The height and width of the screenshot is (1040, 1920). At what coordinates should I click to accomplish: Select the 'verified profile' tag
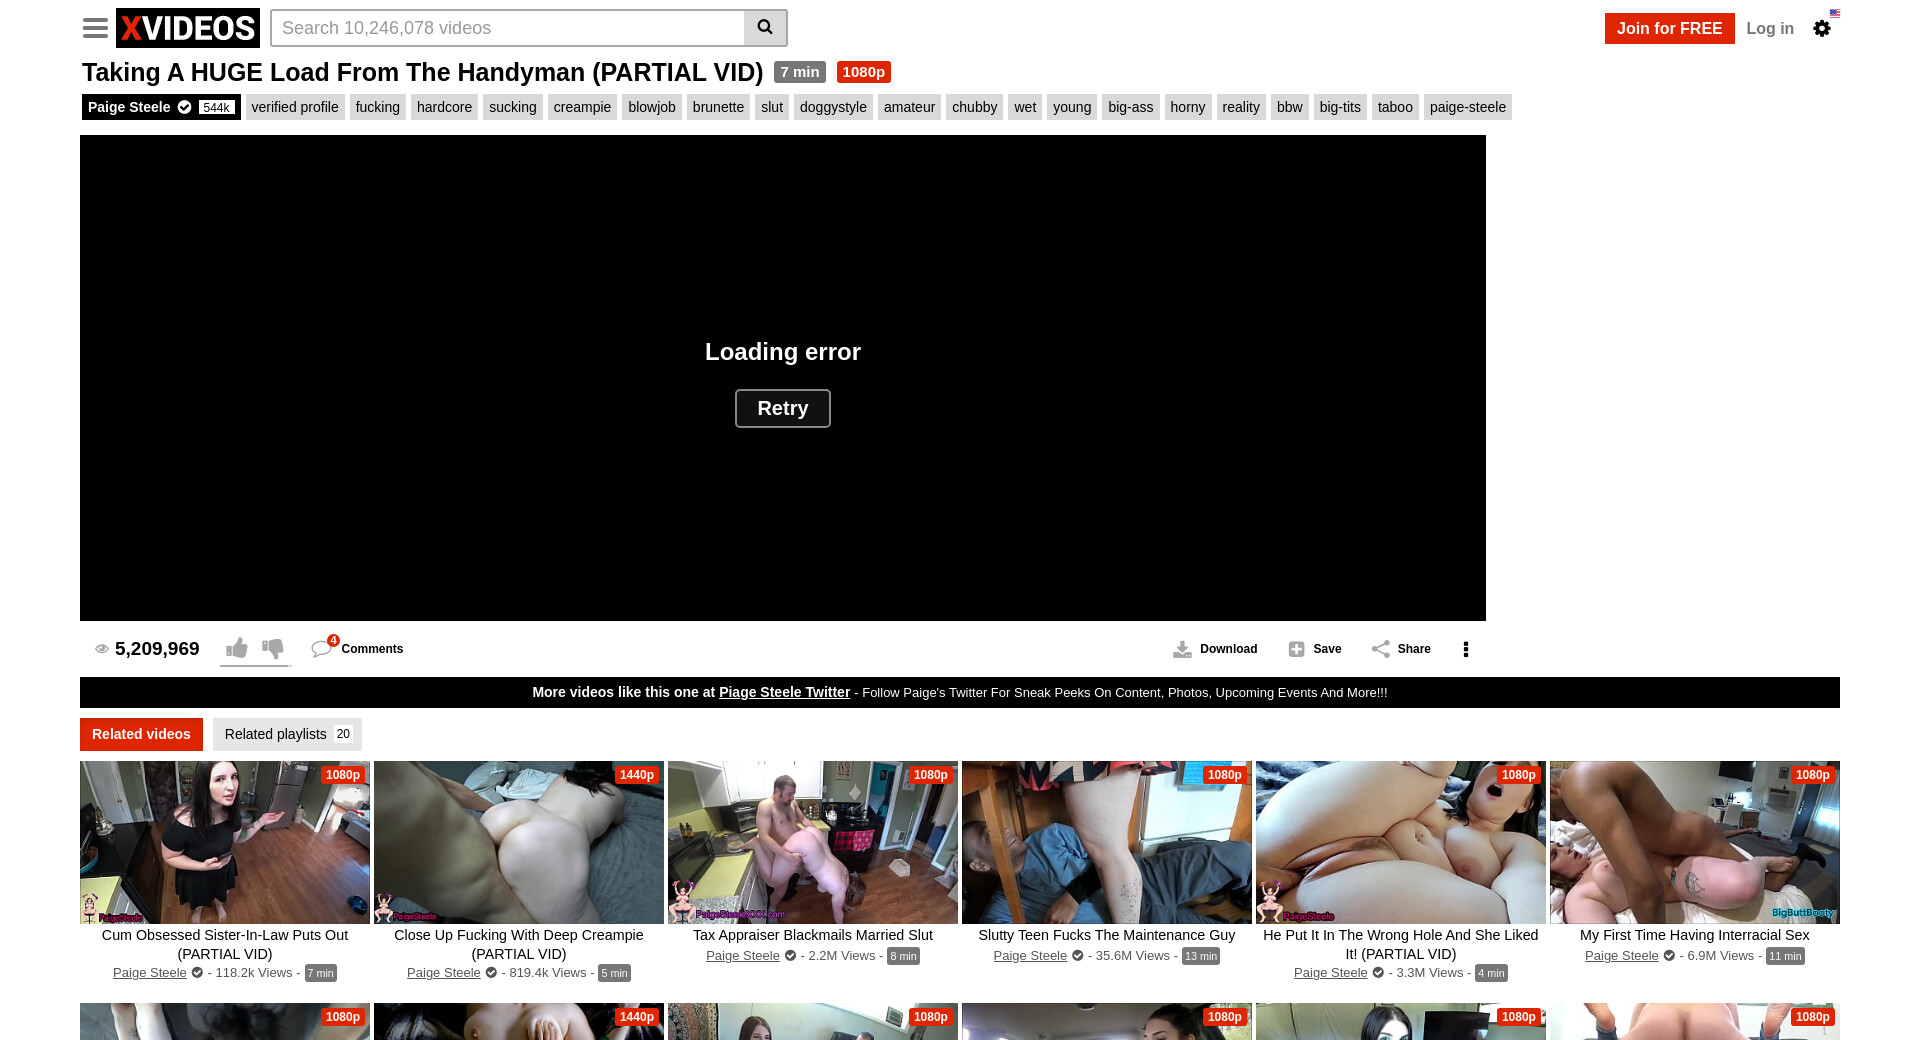pyautogui.click(x=295, y=107)
